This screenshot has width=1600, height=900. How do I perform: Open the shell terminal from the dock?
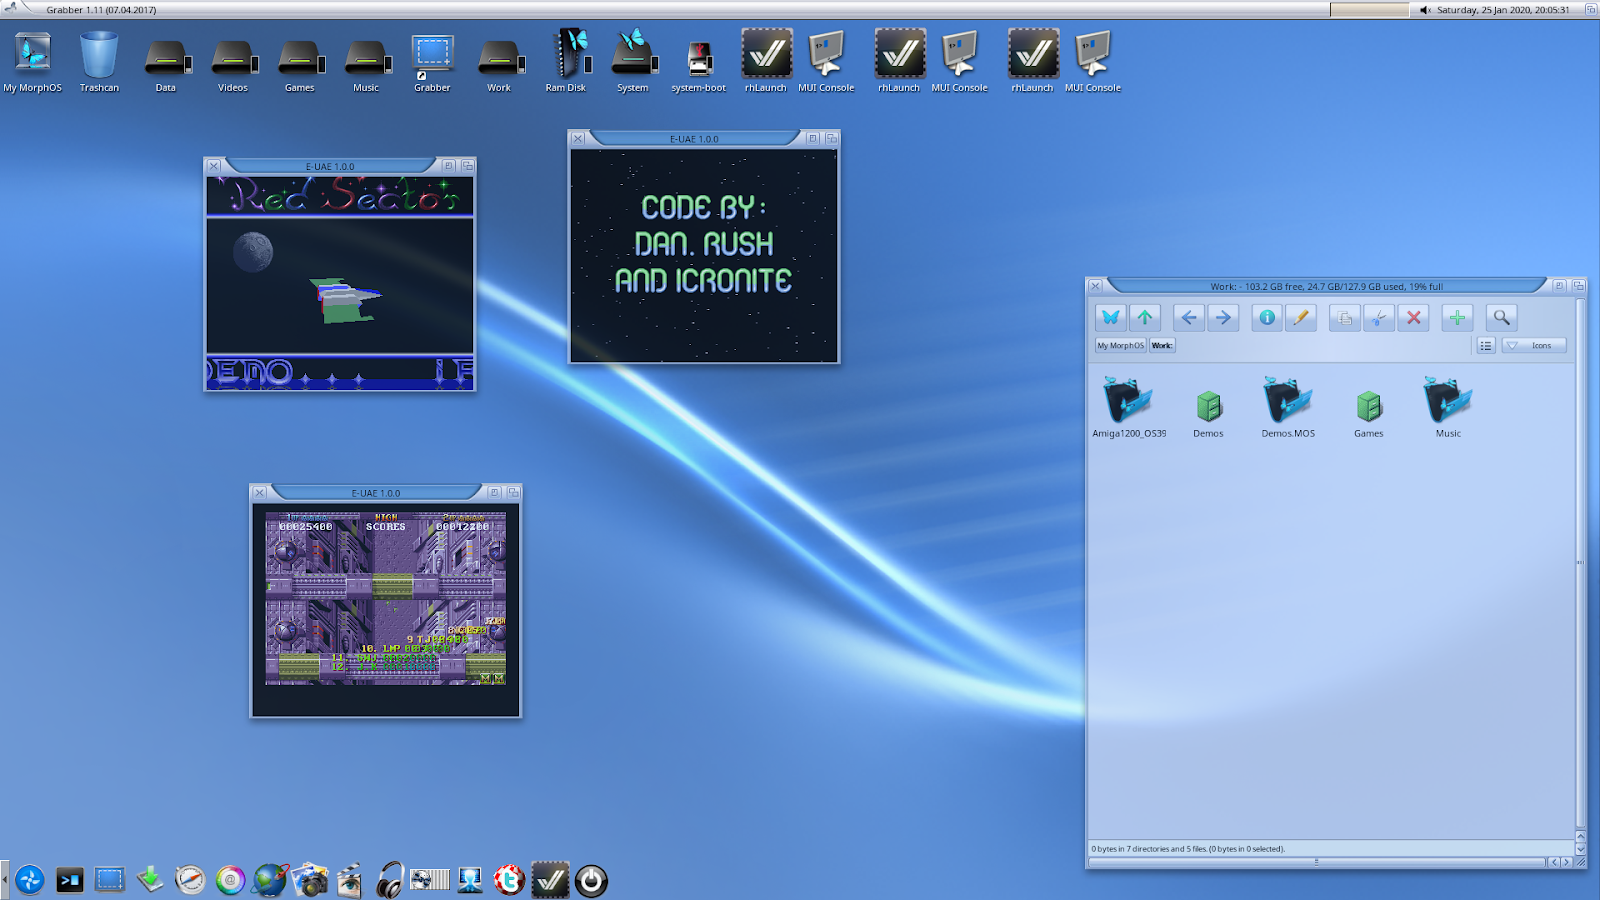pyautogui.click(x=70, y=880)
